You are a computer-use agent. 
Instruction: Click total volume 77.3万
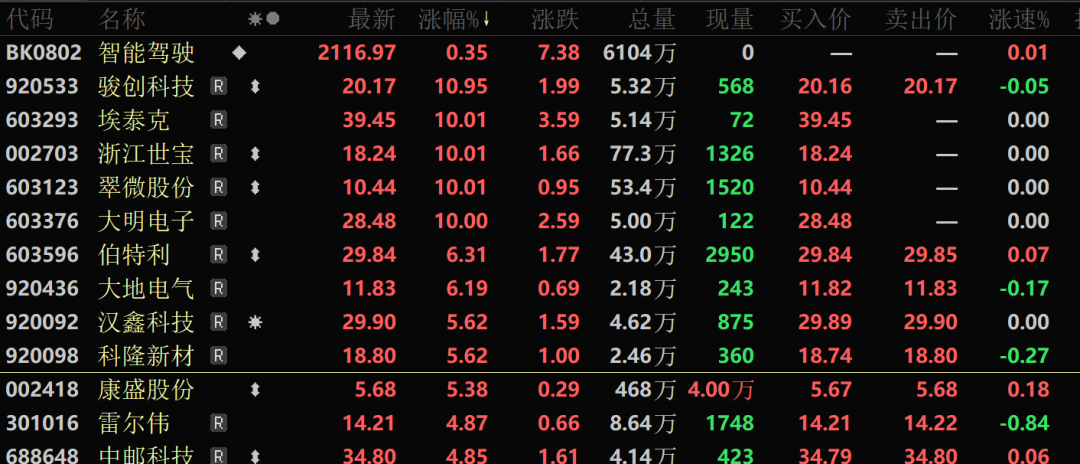[643, 154]
